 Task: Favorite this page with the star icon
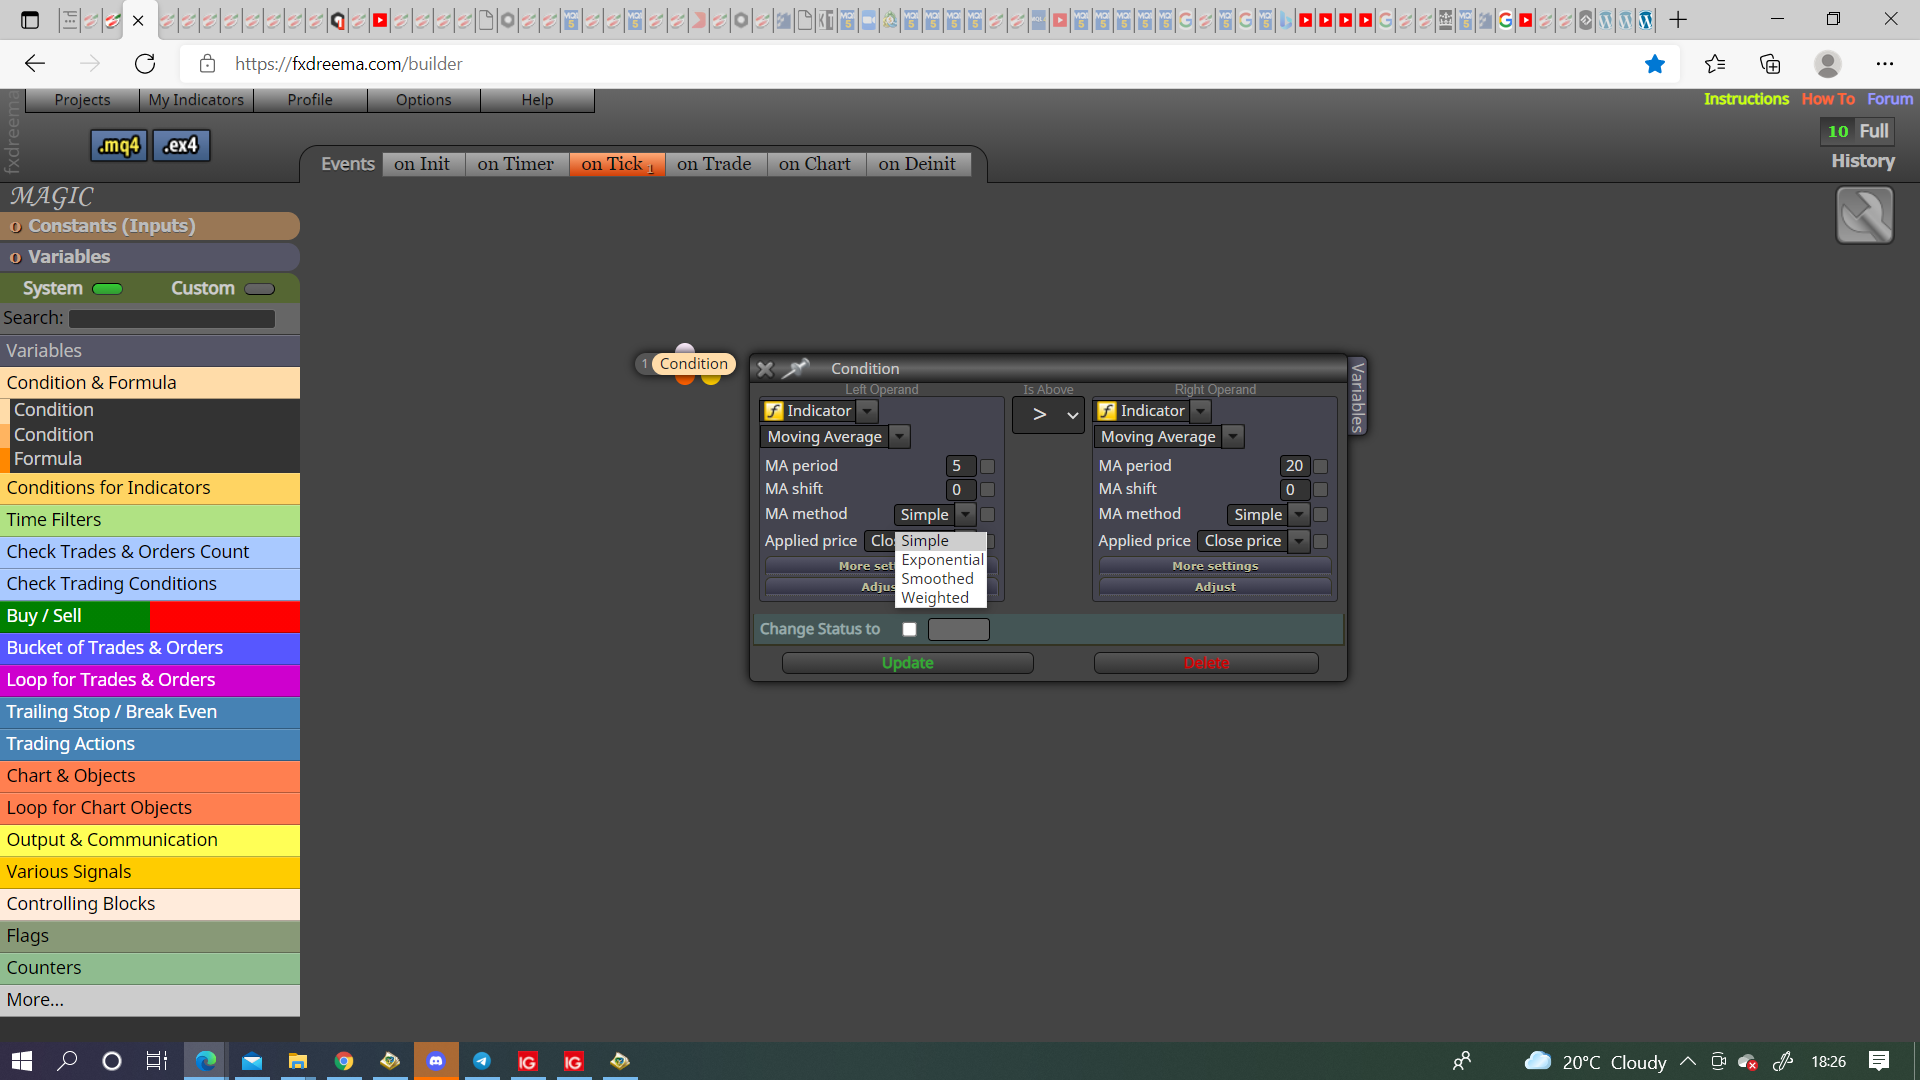point(1655,64)
